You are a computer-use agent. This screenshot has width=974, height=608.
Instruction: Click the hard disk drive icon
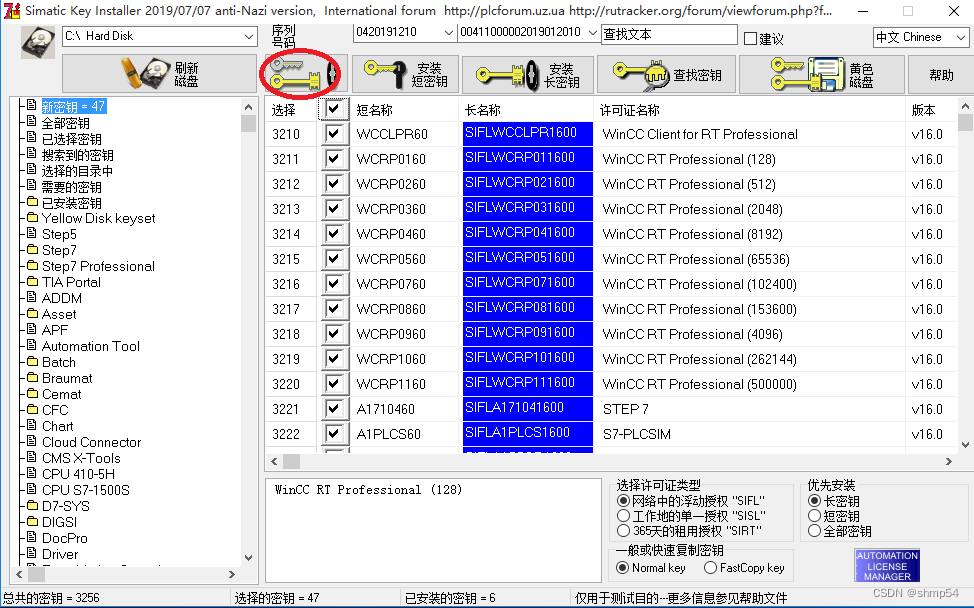(37, 43)
